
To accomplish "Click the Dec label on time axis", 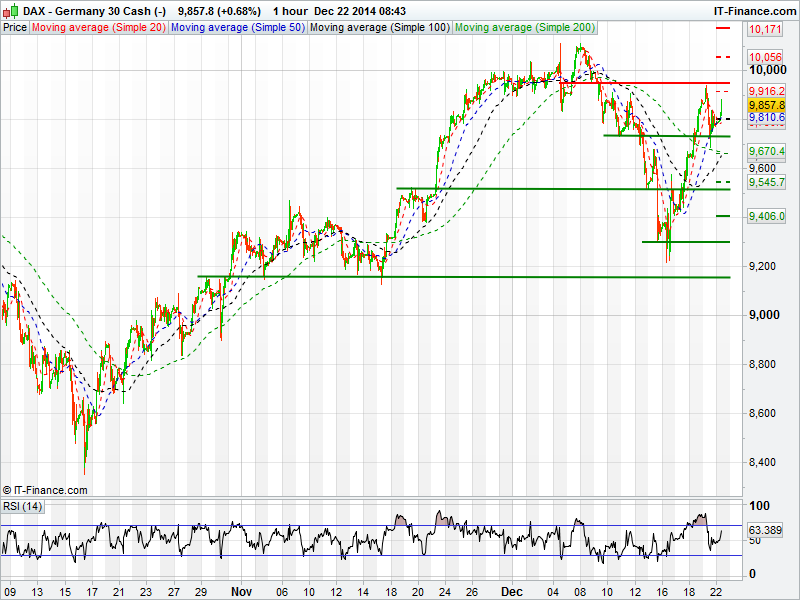I will tap(512, 591).
